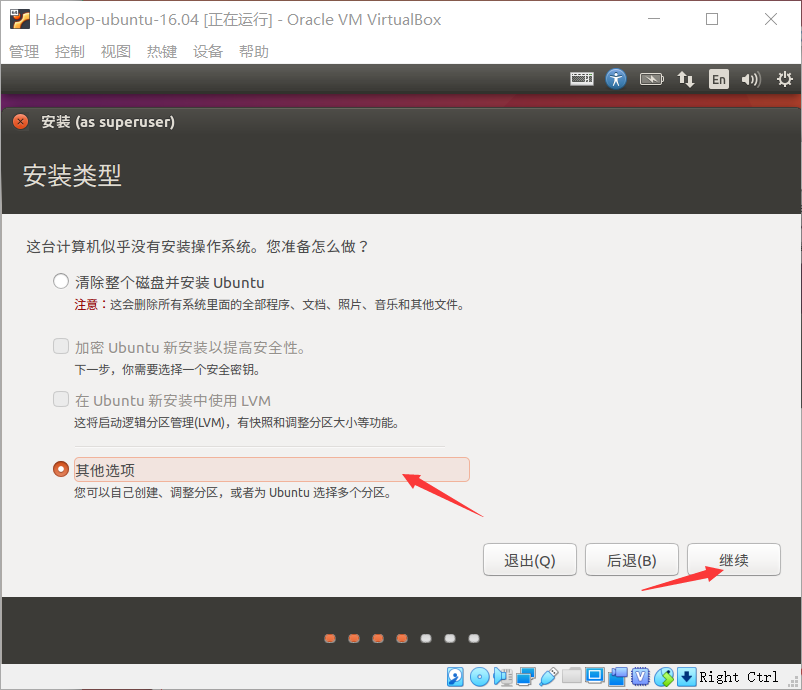The width and height of the screenshot is (802, 690).
Task: Select the 其他选项 radio button
Action: point(61,469)
